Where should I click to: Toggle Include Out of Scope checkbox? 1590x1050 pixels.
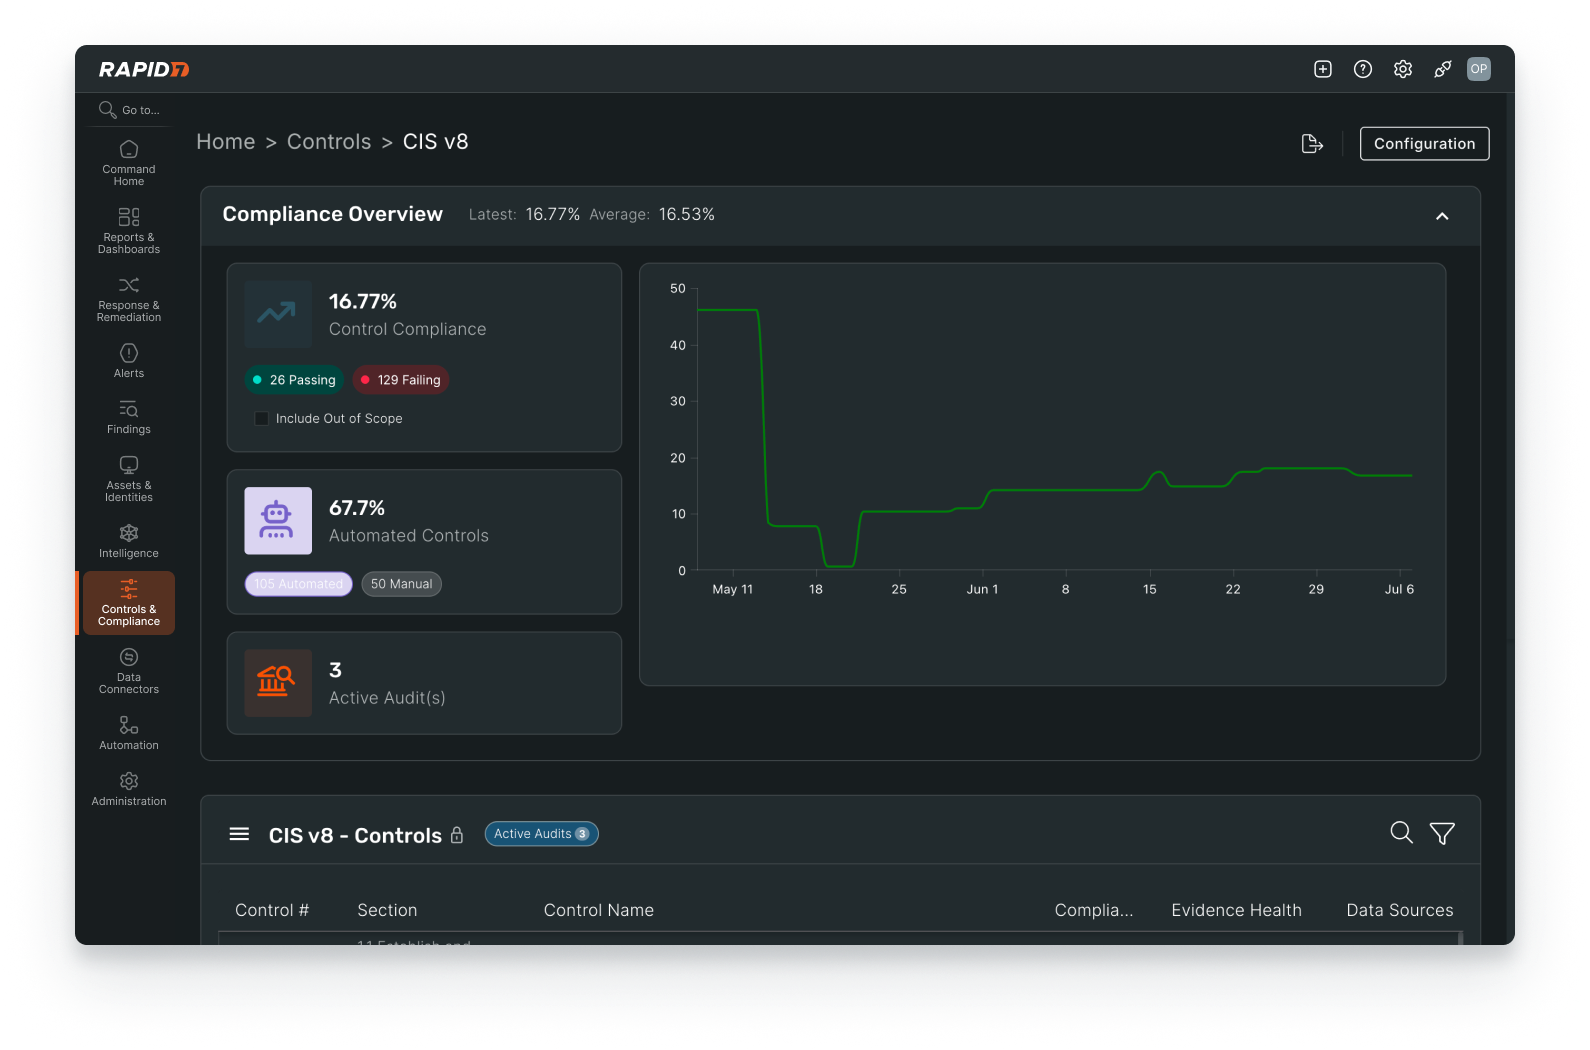262,419
